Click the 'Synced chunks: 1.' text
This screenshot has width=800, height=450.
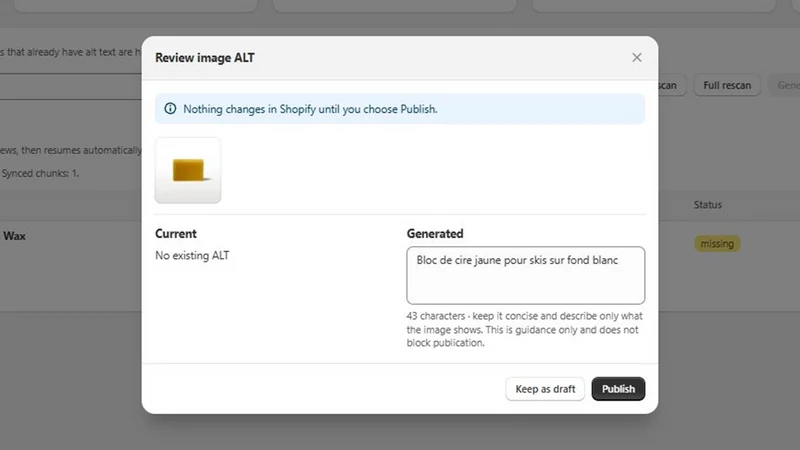[40, 173]
